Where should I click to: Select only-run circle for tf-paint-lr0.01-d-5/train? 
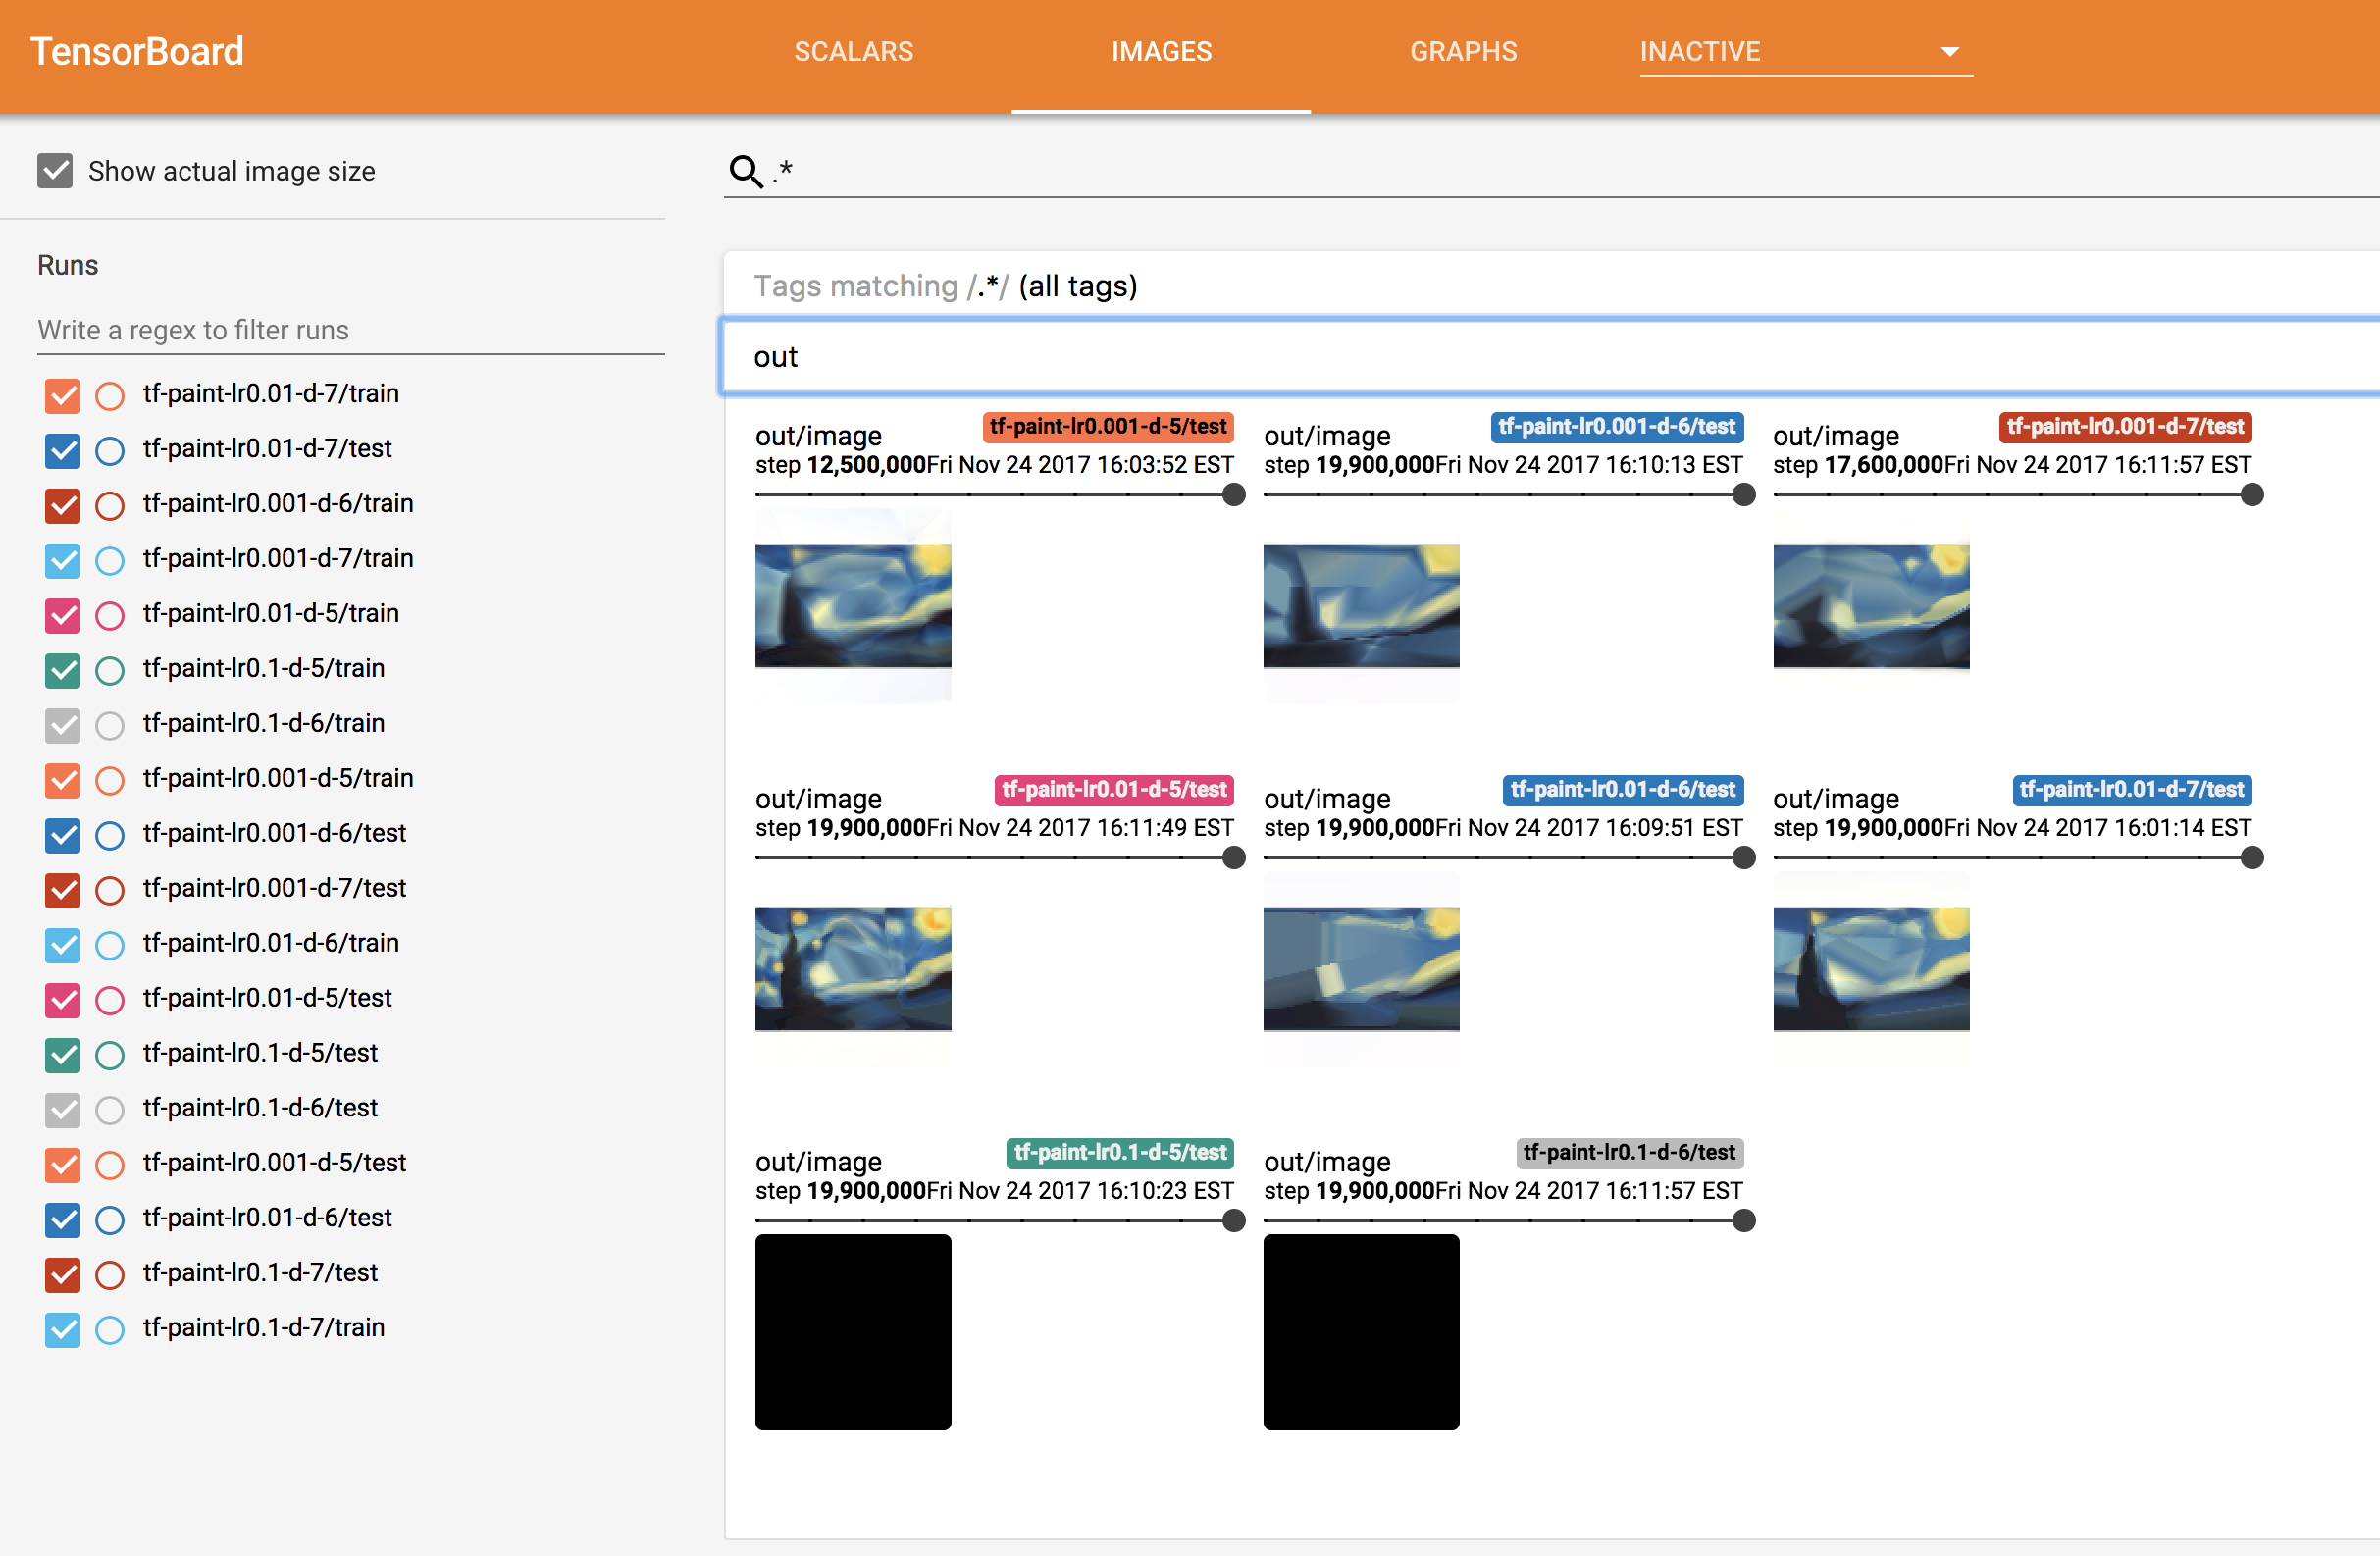(x=110, y=616)
